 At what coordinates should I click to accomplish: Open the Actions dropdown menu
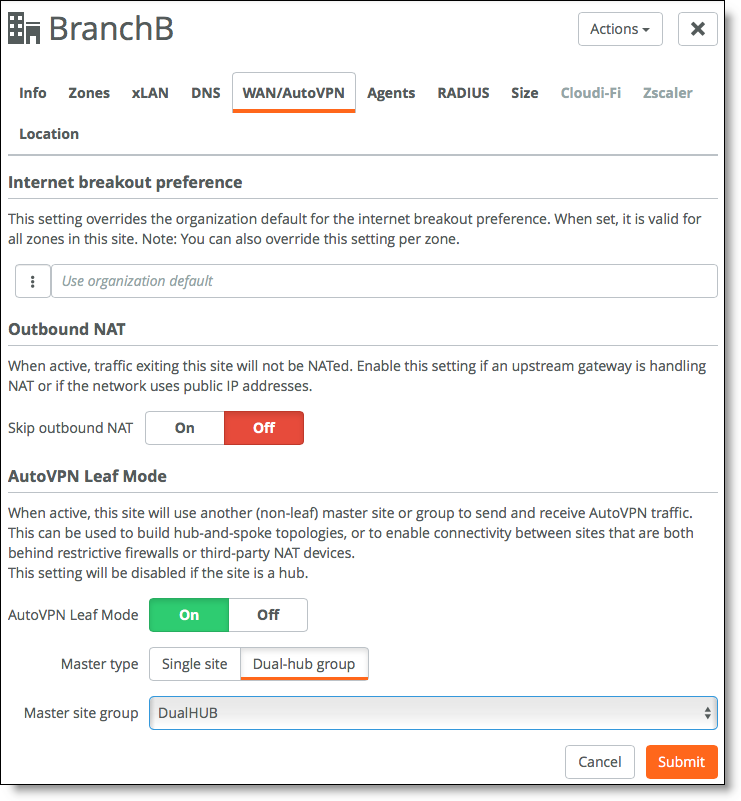click(x=620, y=29)
